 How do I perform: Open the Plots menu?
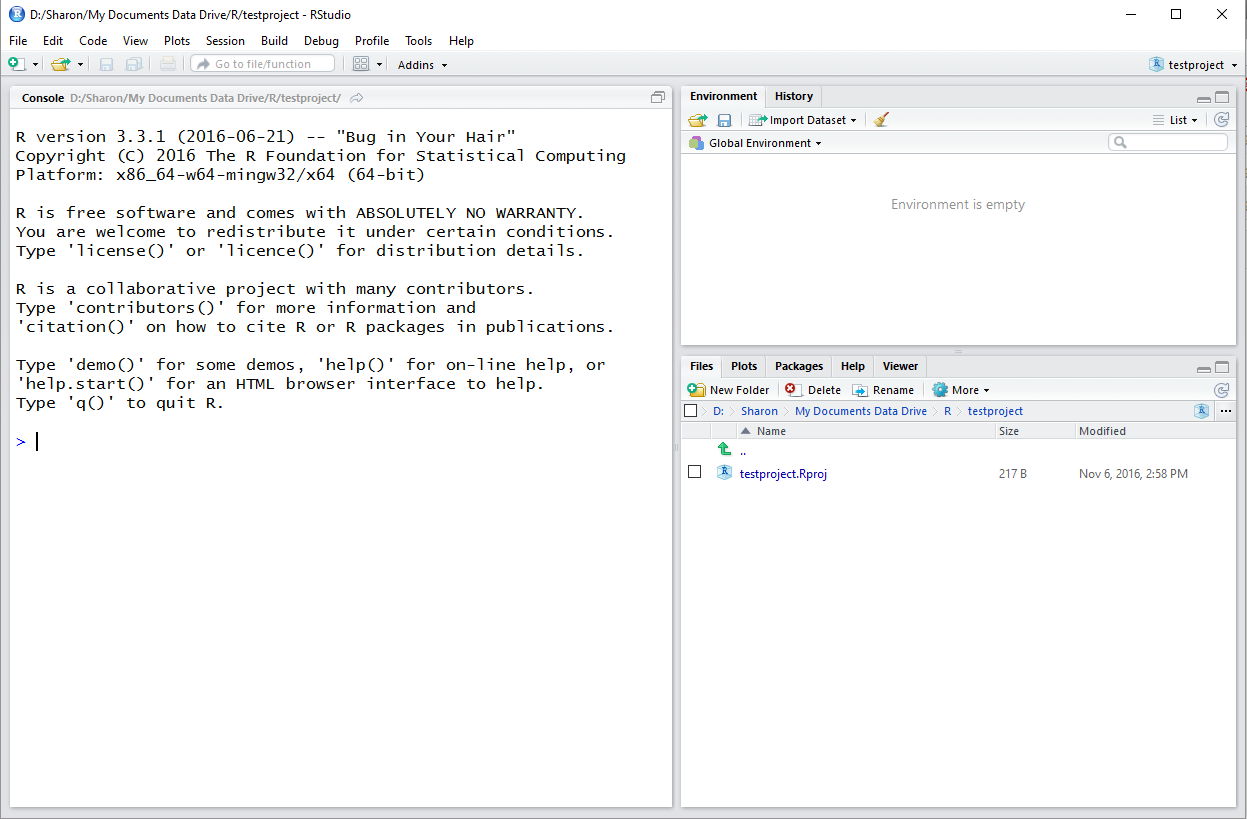[x=177, y=41]
